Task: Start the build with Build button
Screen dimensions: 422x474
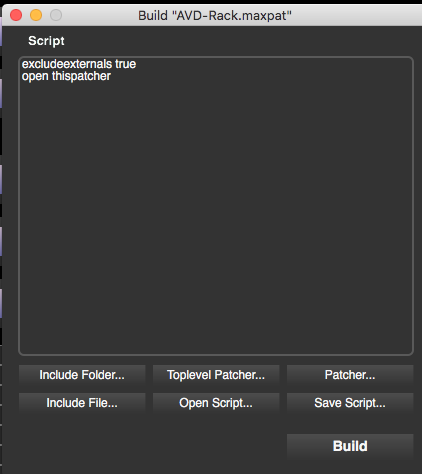Action: [x=350, y=446]
